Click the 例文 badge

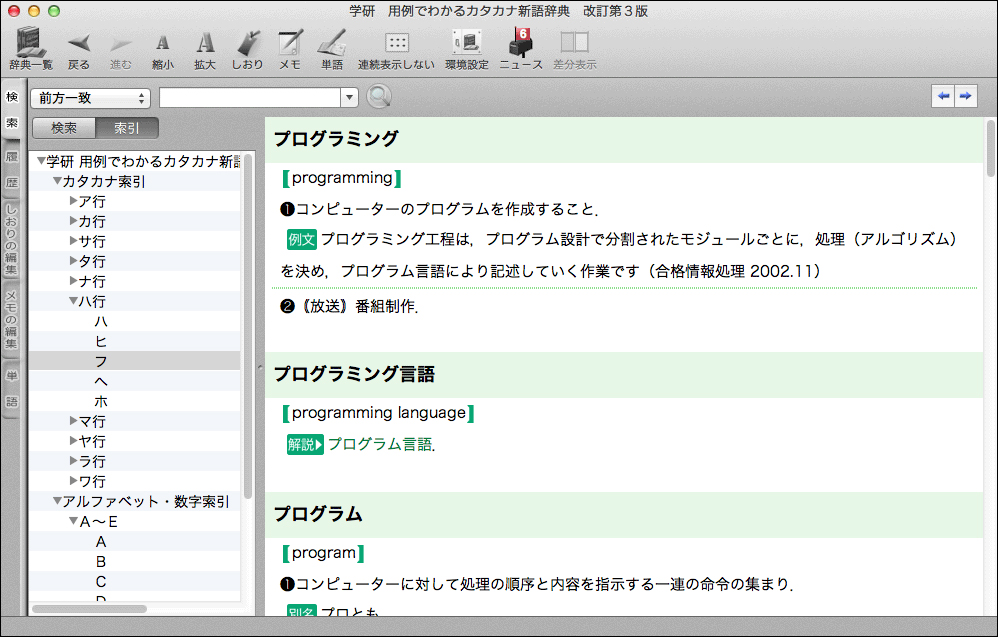point(302,239)
